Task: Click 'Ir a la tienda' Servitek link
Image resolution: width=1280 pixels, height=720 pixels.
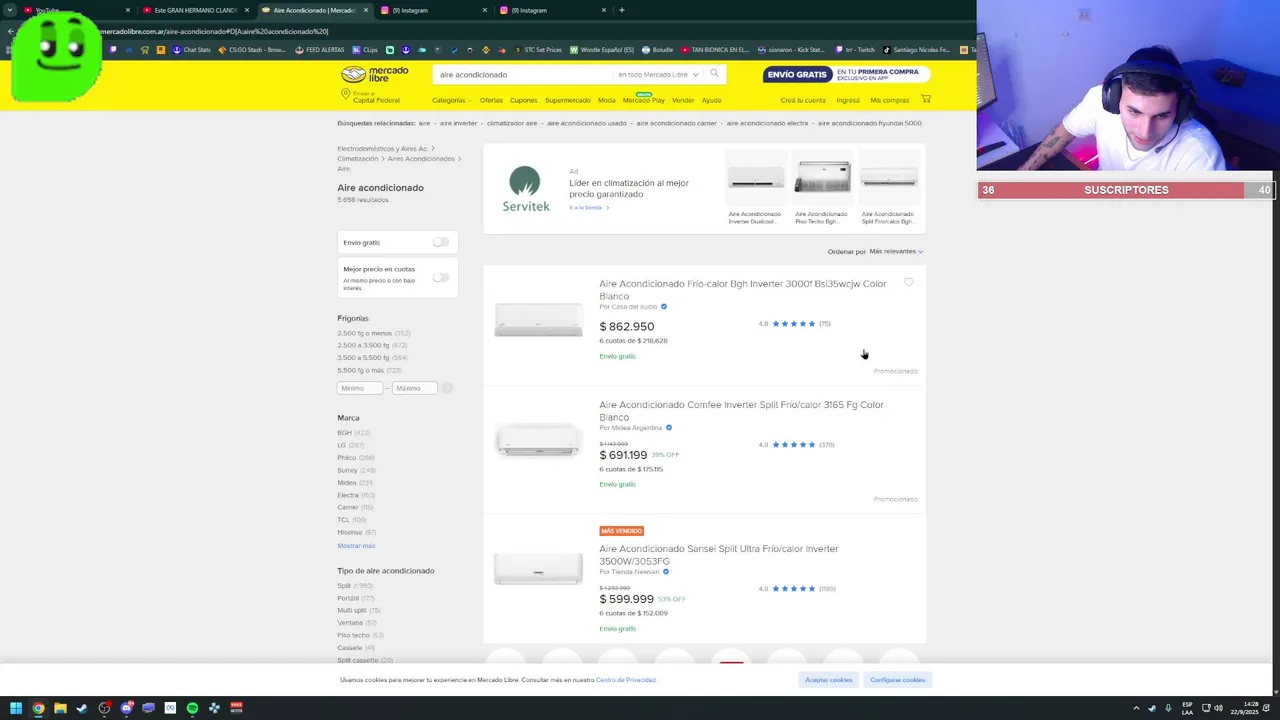Action: pyautogui.click(x=589, y=207)
